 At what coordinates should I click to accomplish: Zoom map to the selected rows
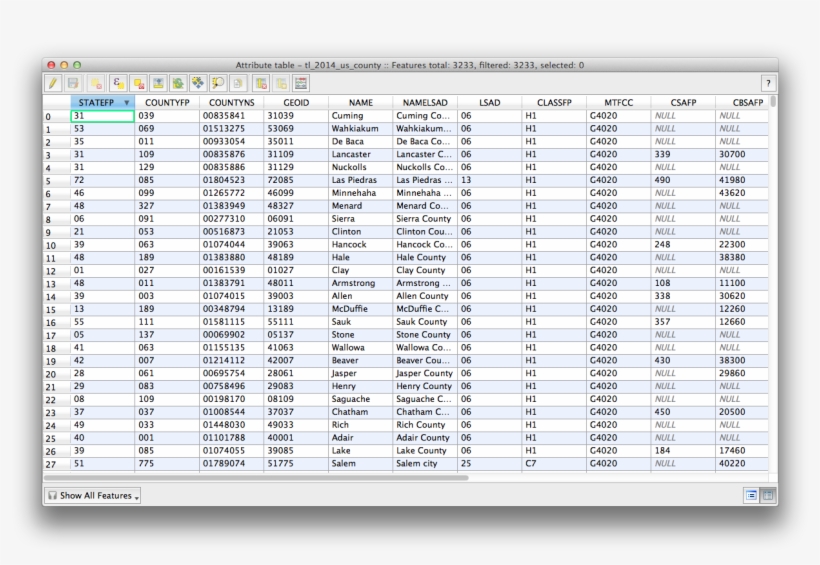click(218, 84)
